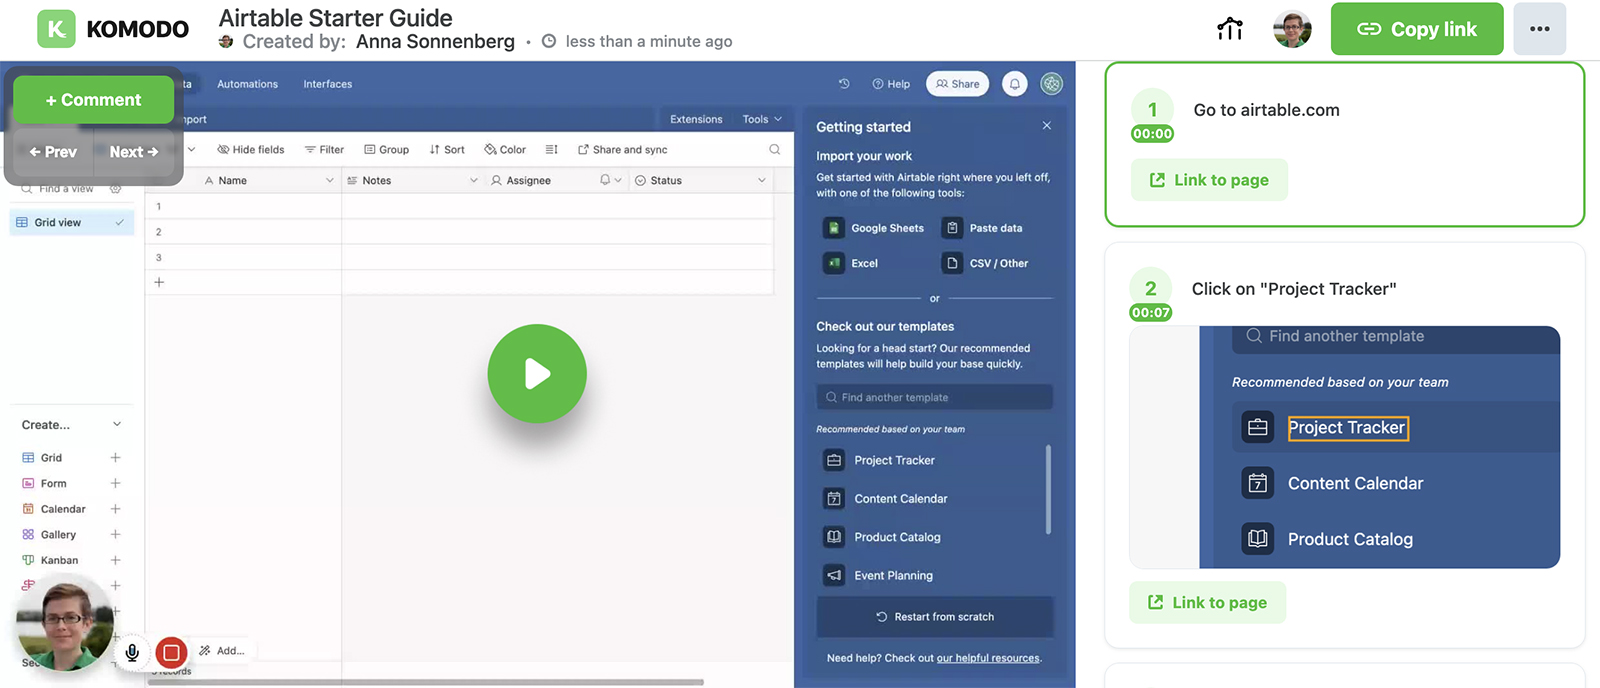Add a Gallery view with its plus icon
The width and height of the screenshot is (1600, 688).
115,535
